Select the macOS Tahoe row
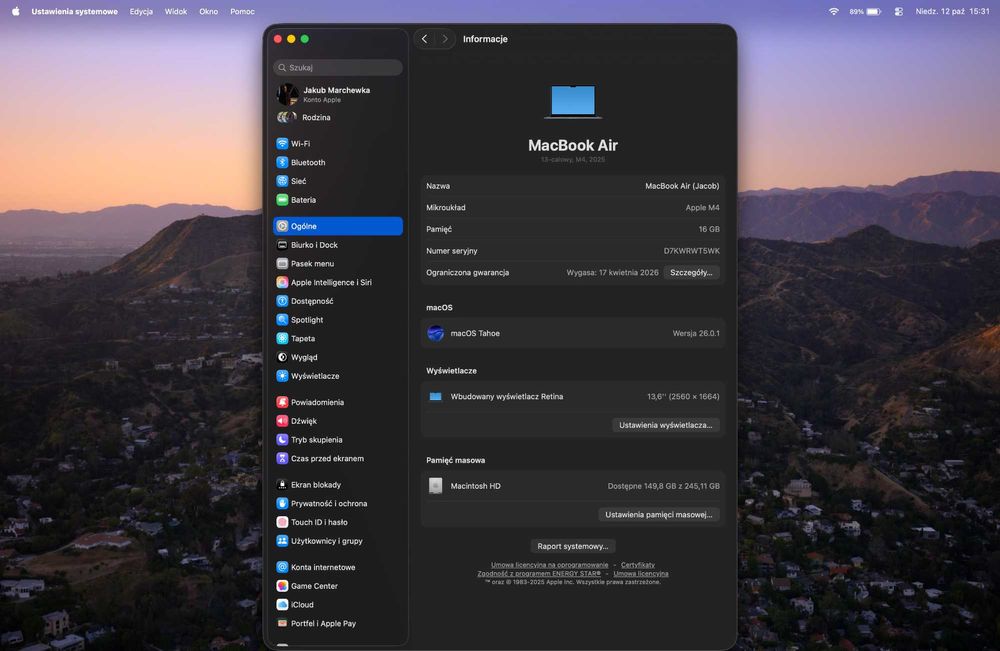Image resolution: width=1000 pixels, height=651 pixels. (573, 333)
